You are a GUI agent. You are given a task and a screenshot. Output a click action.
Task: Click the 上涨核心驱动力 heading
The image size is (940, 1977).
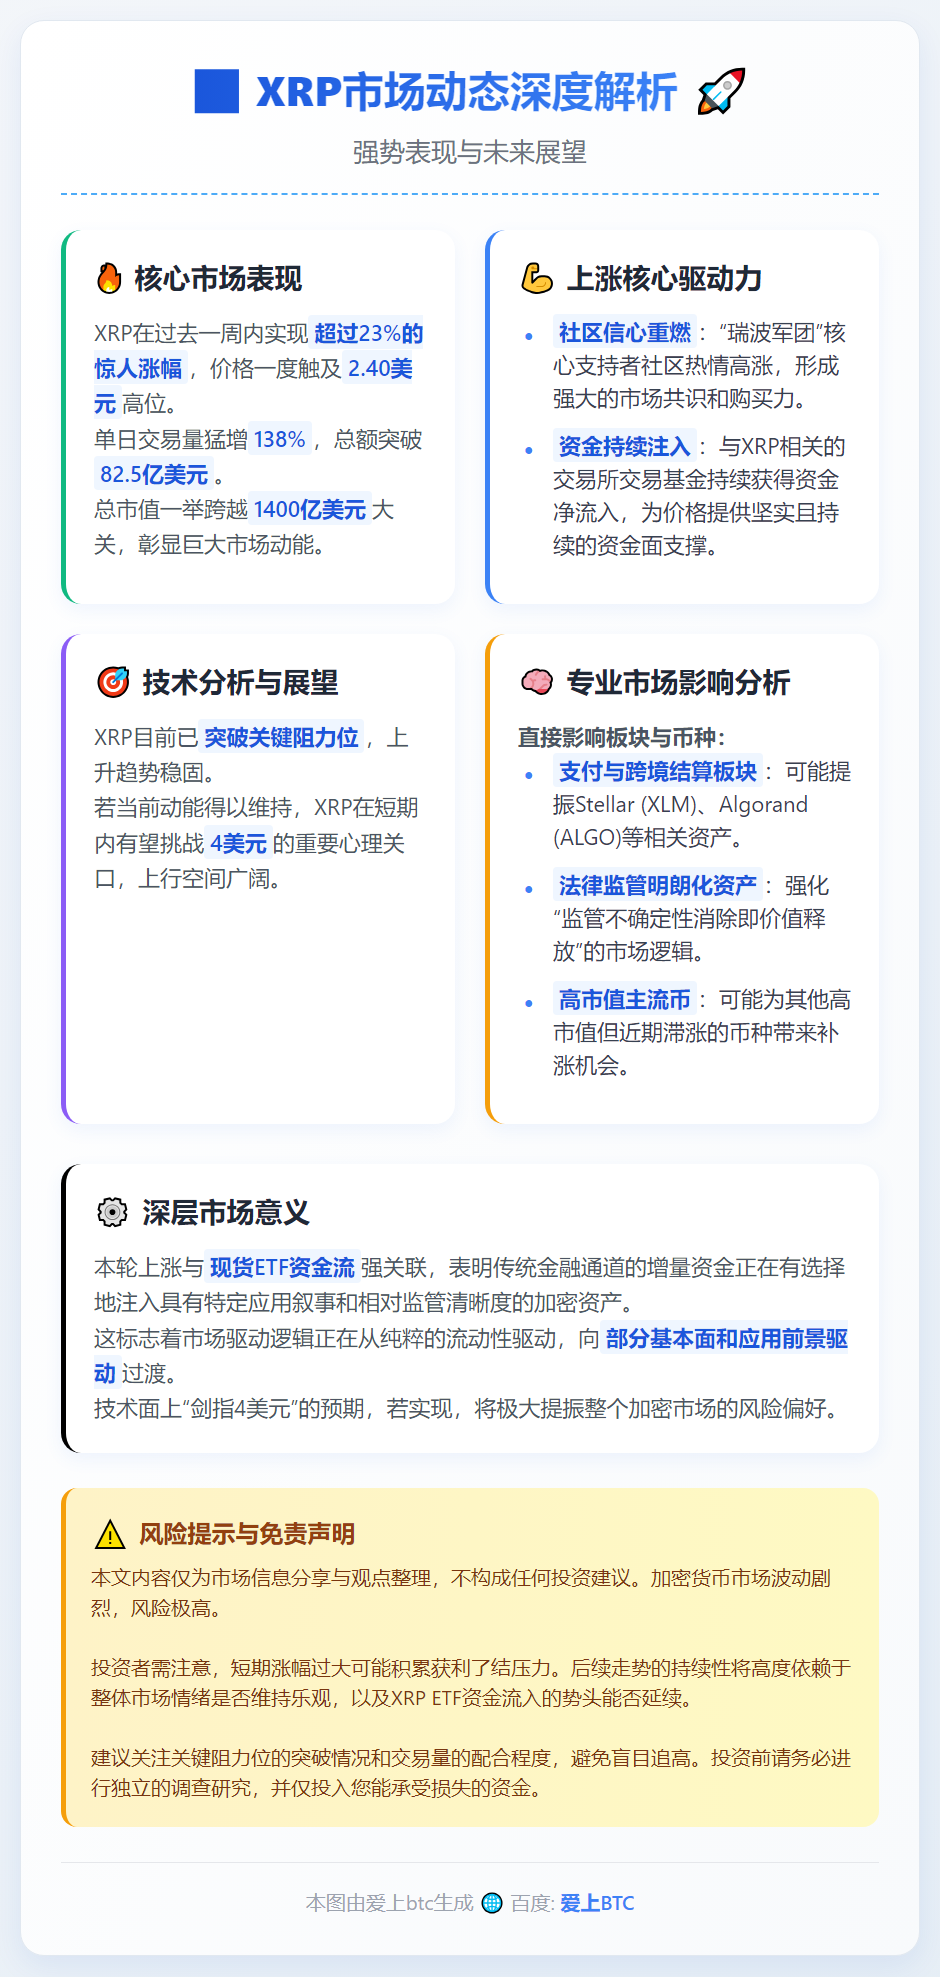[x=664, y=278]
